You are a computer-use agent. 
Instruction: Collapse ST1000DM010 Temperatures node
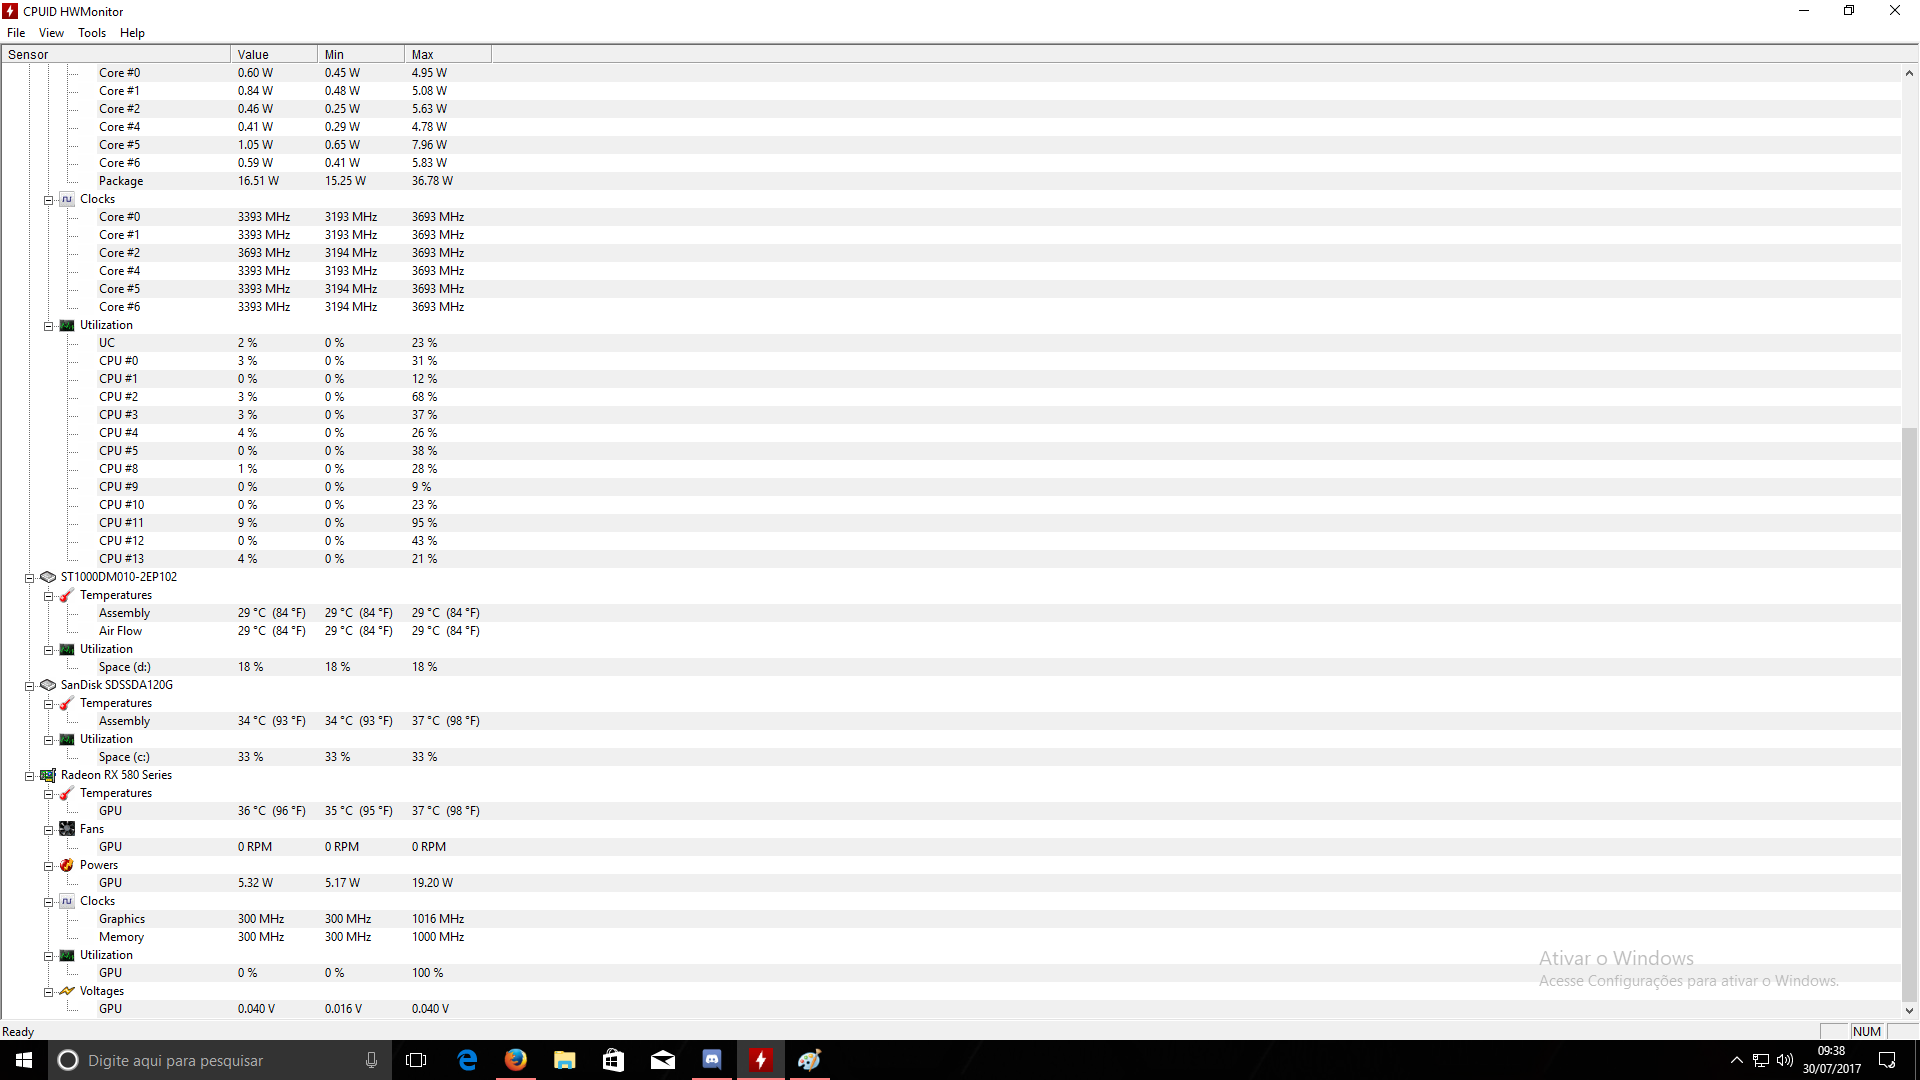pos(48,596)
